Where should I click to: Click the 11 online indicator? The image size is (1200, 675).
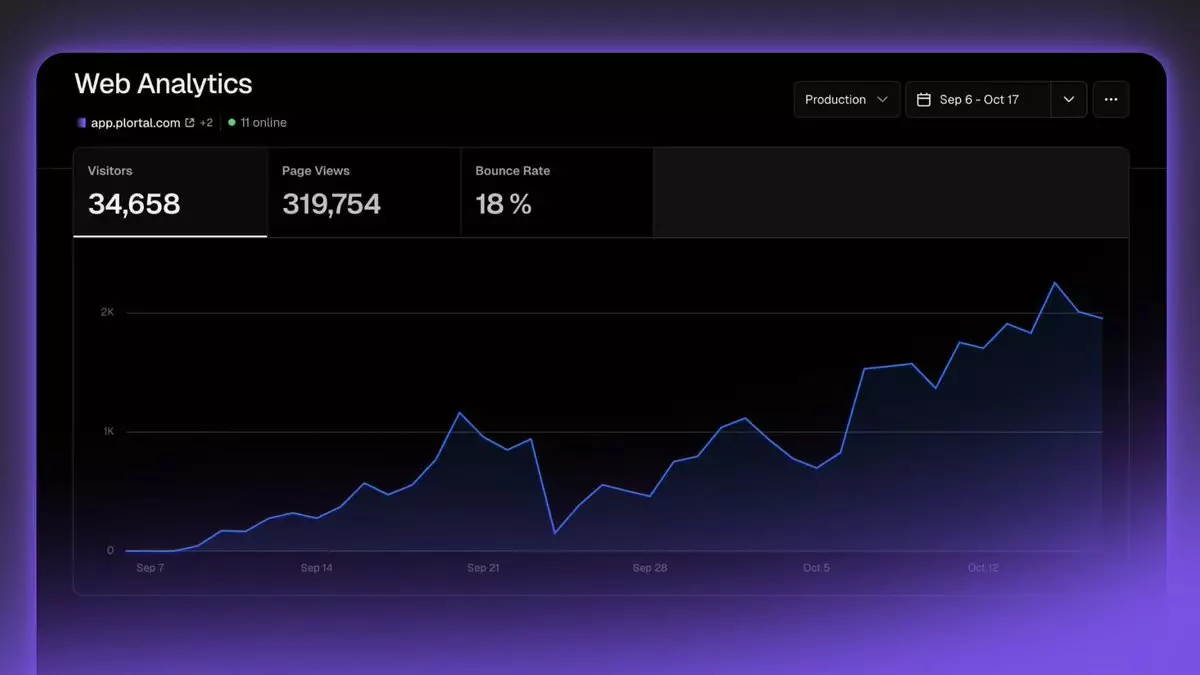[x=263, y=123]
